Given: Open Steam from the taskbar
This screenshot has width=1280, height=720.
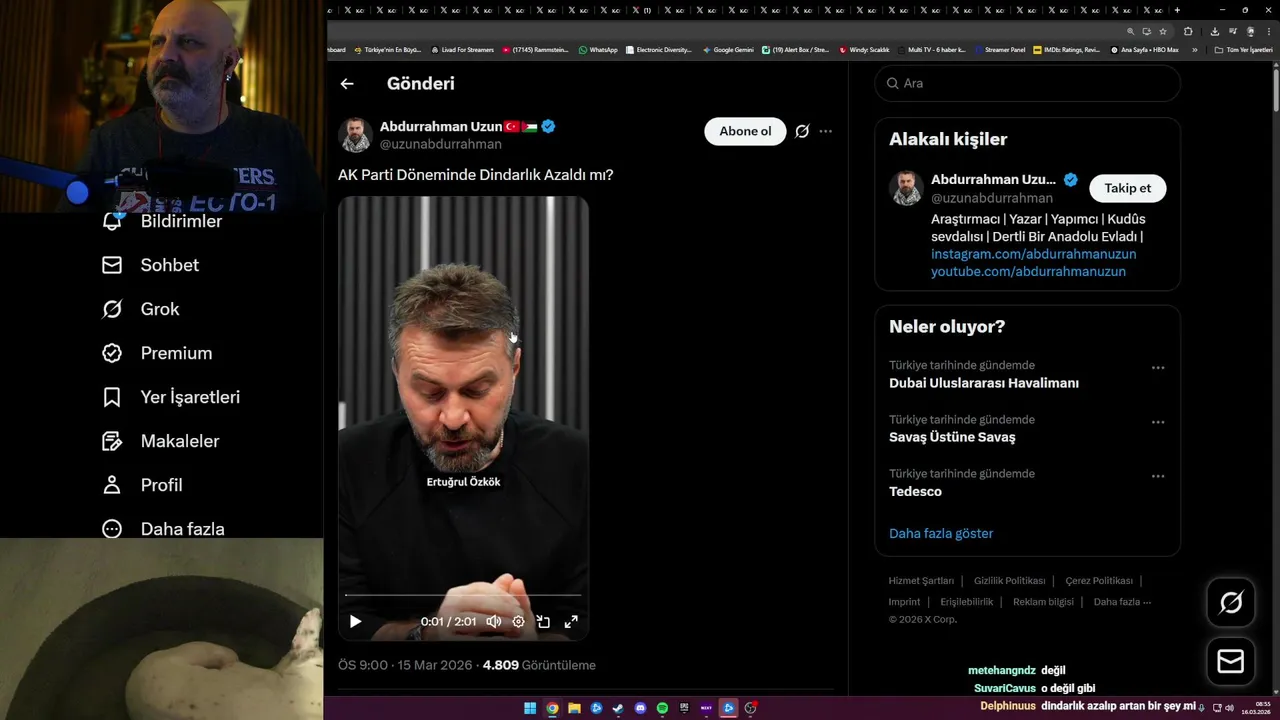Looking at the screenshot, I should click(618, 708).
